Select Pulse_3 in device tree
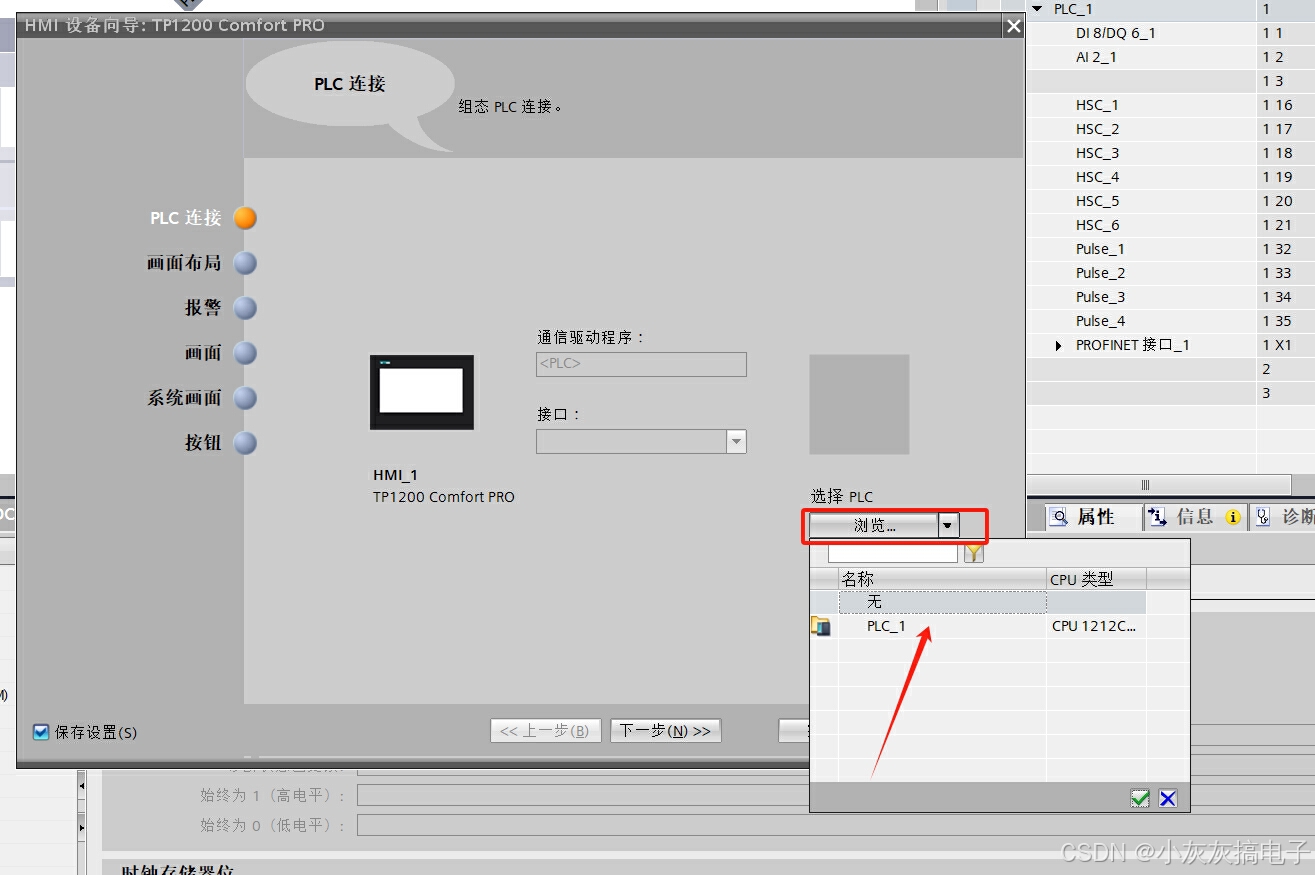Screen dimensions: 1315x875 pos(1100,297)
